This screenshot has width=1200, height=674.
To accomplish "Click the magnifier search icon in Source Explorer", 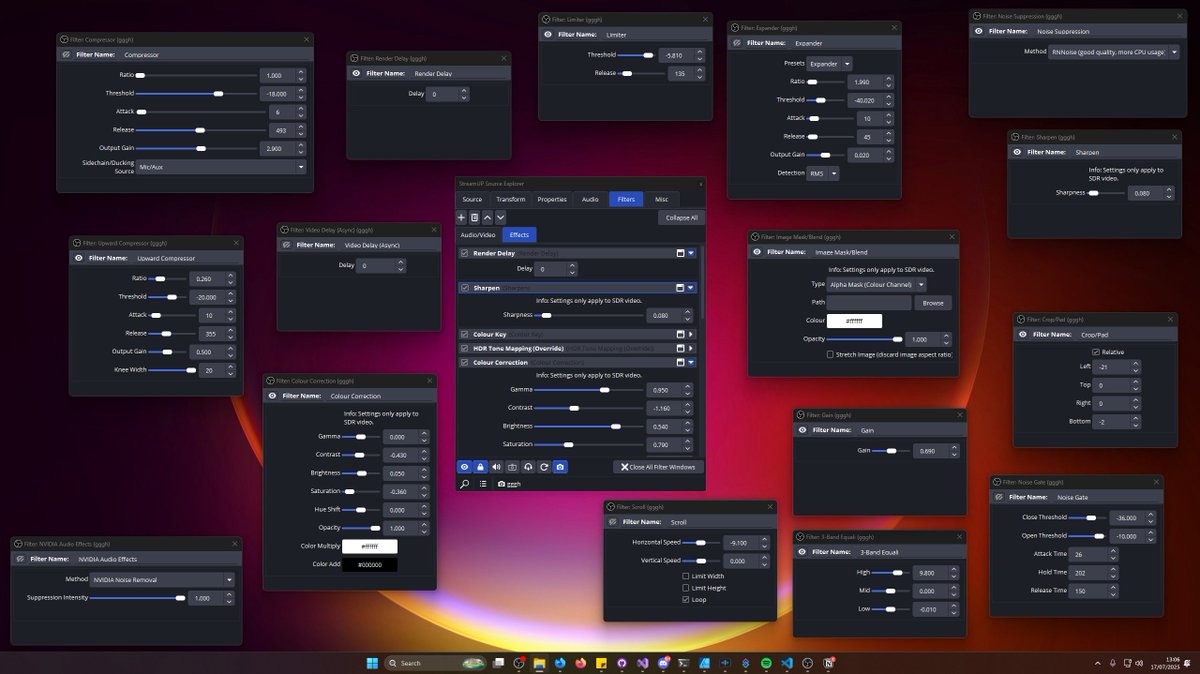I will point(464,484).
